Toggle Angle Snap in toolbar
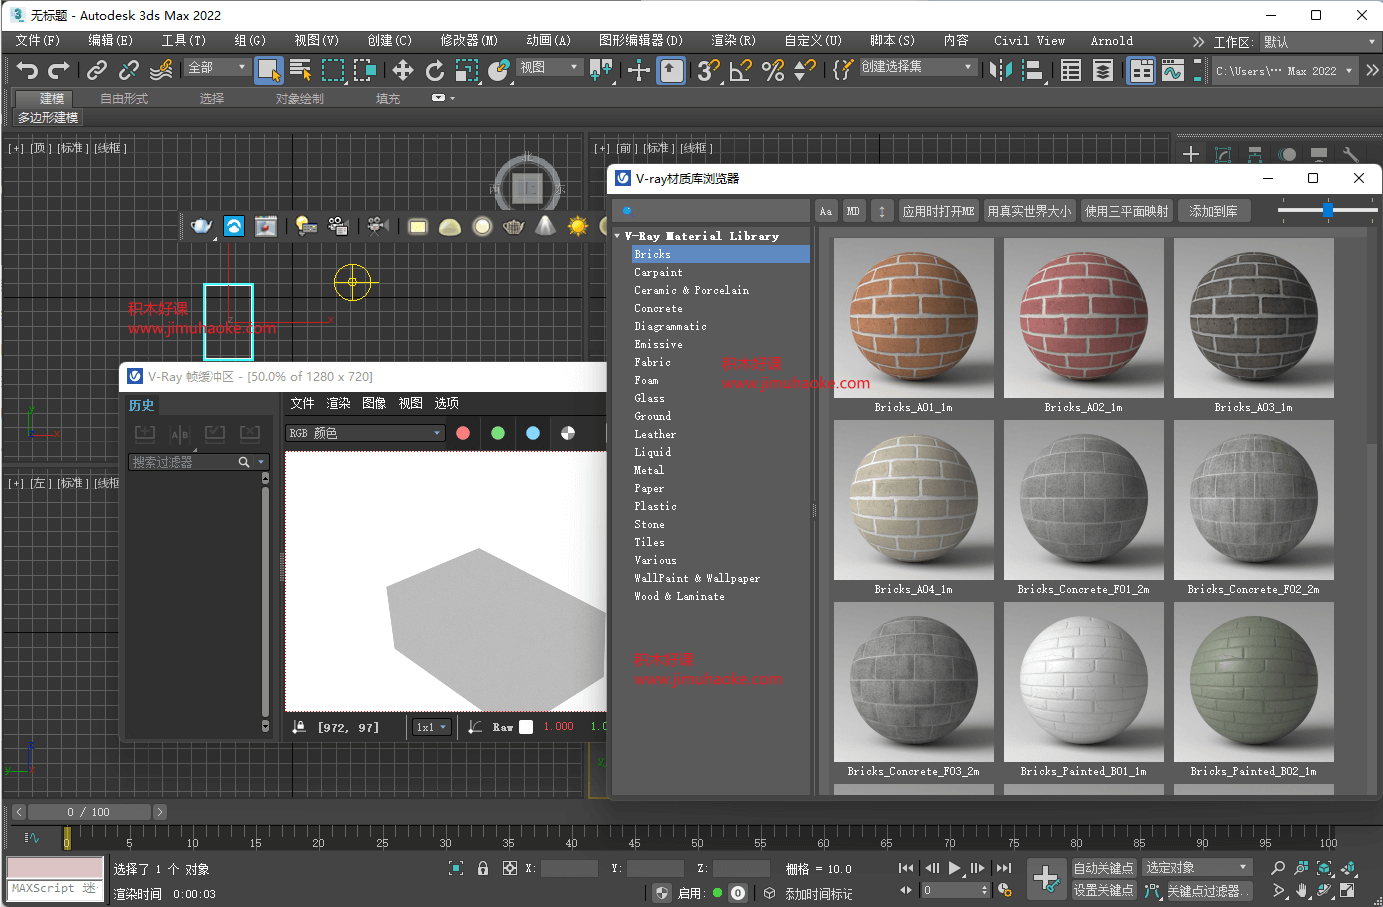Image resolution: width=1383 pixels, height=907 pixels. pyautogui.click(x=740, y=70)
